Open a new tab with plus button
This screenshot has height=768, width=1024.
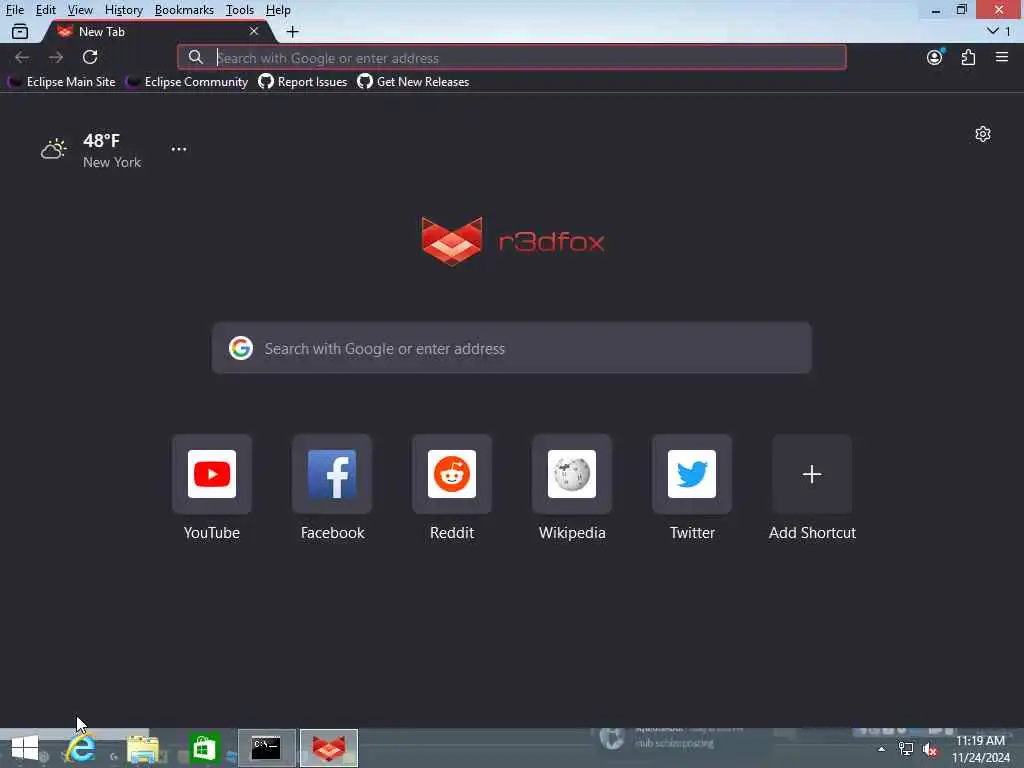[293, 31]
